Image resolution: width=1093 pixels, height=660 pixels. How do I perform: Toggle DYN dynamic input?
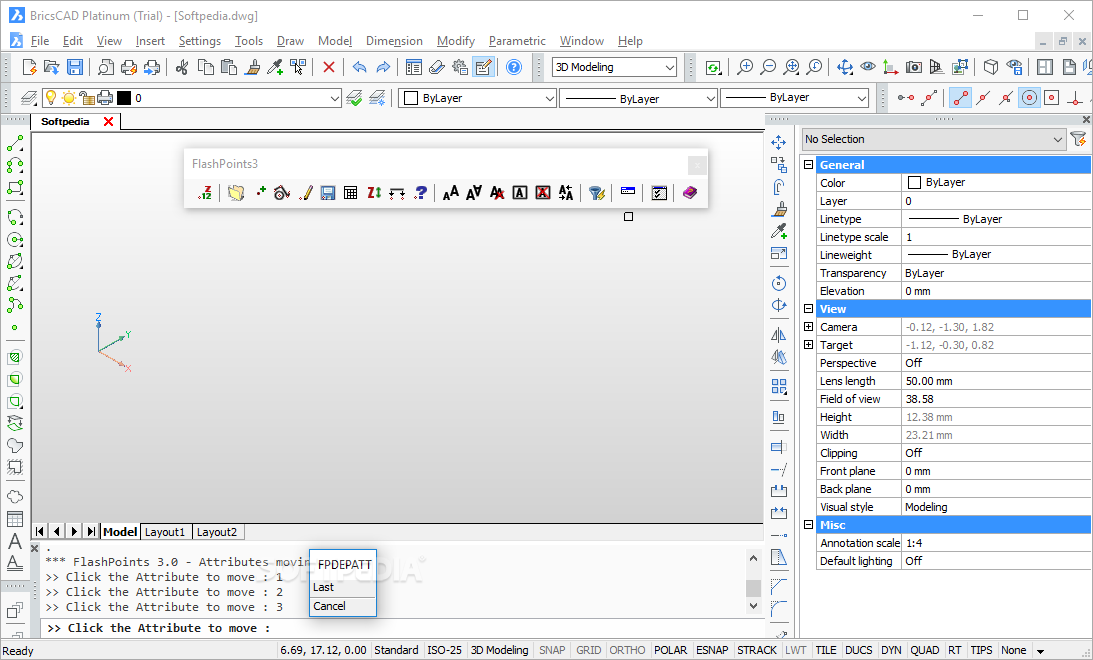pyautogui.click(x=891, y=650)
